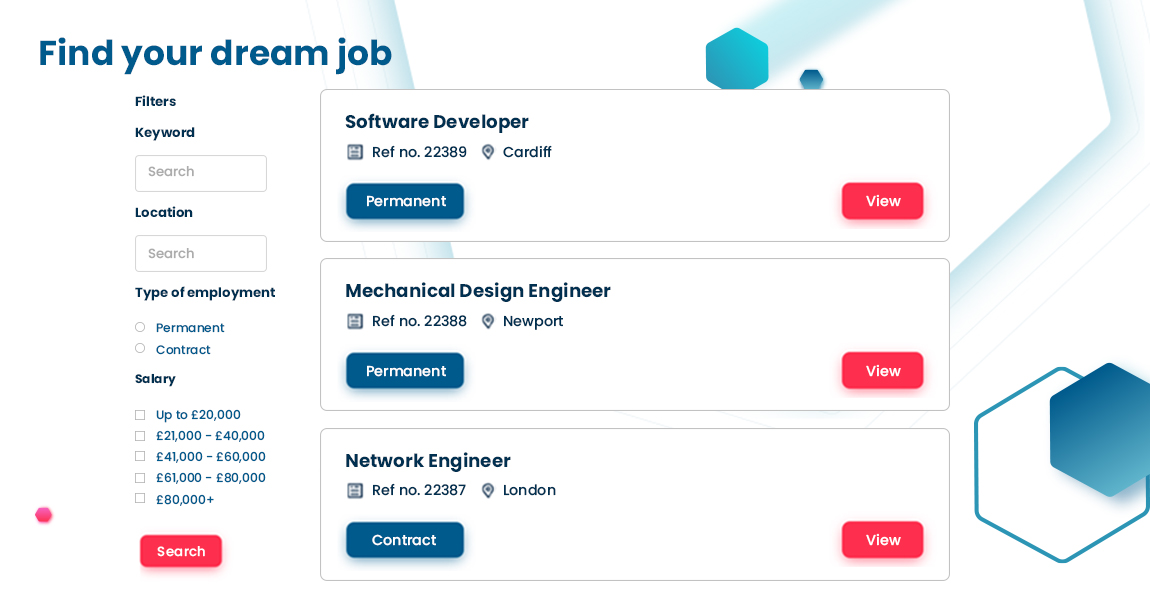Click into the Location search field

[201, 254]
